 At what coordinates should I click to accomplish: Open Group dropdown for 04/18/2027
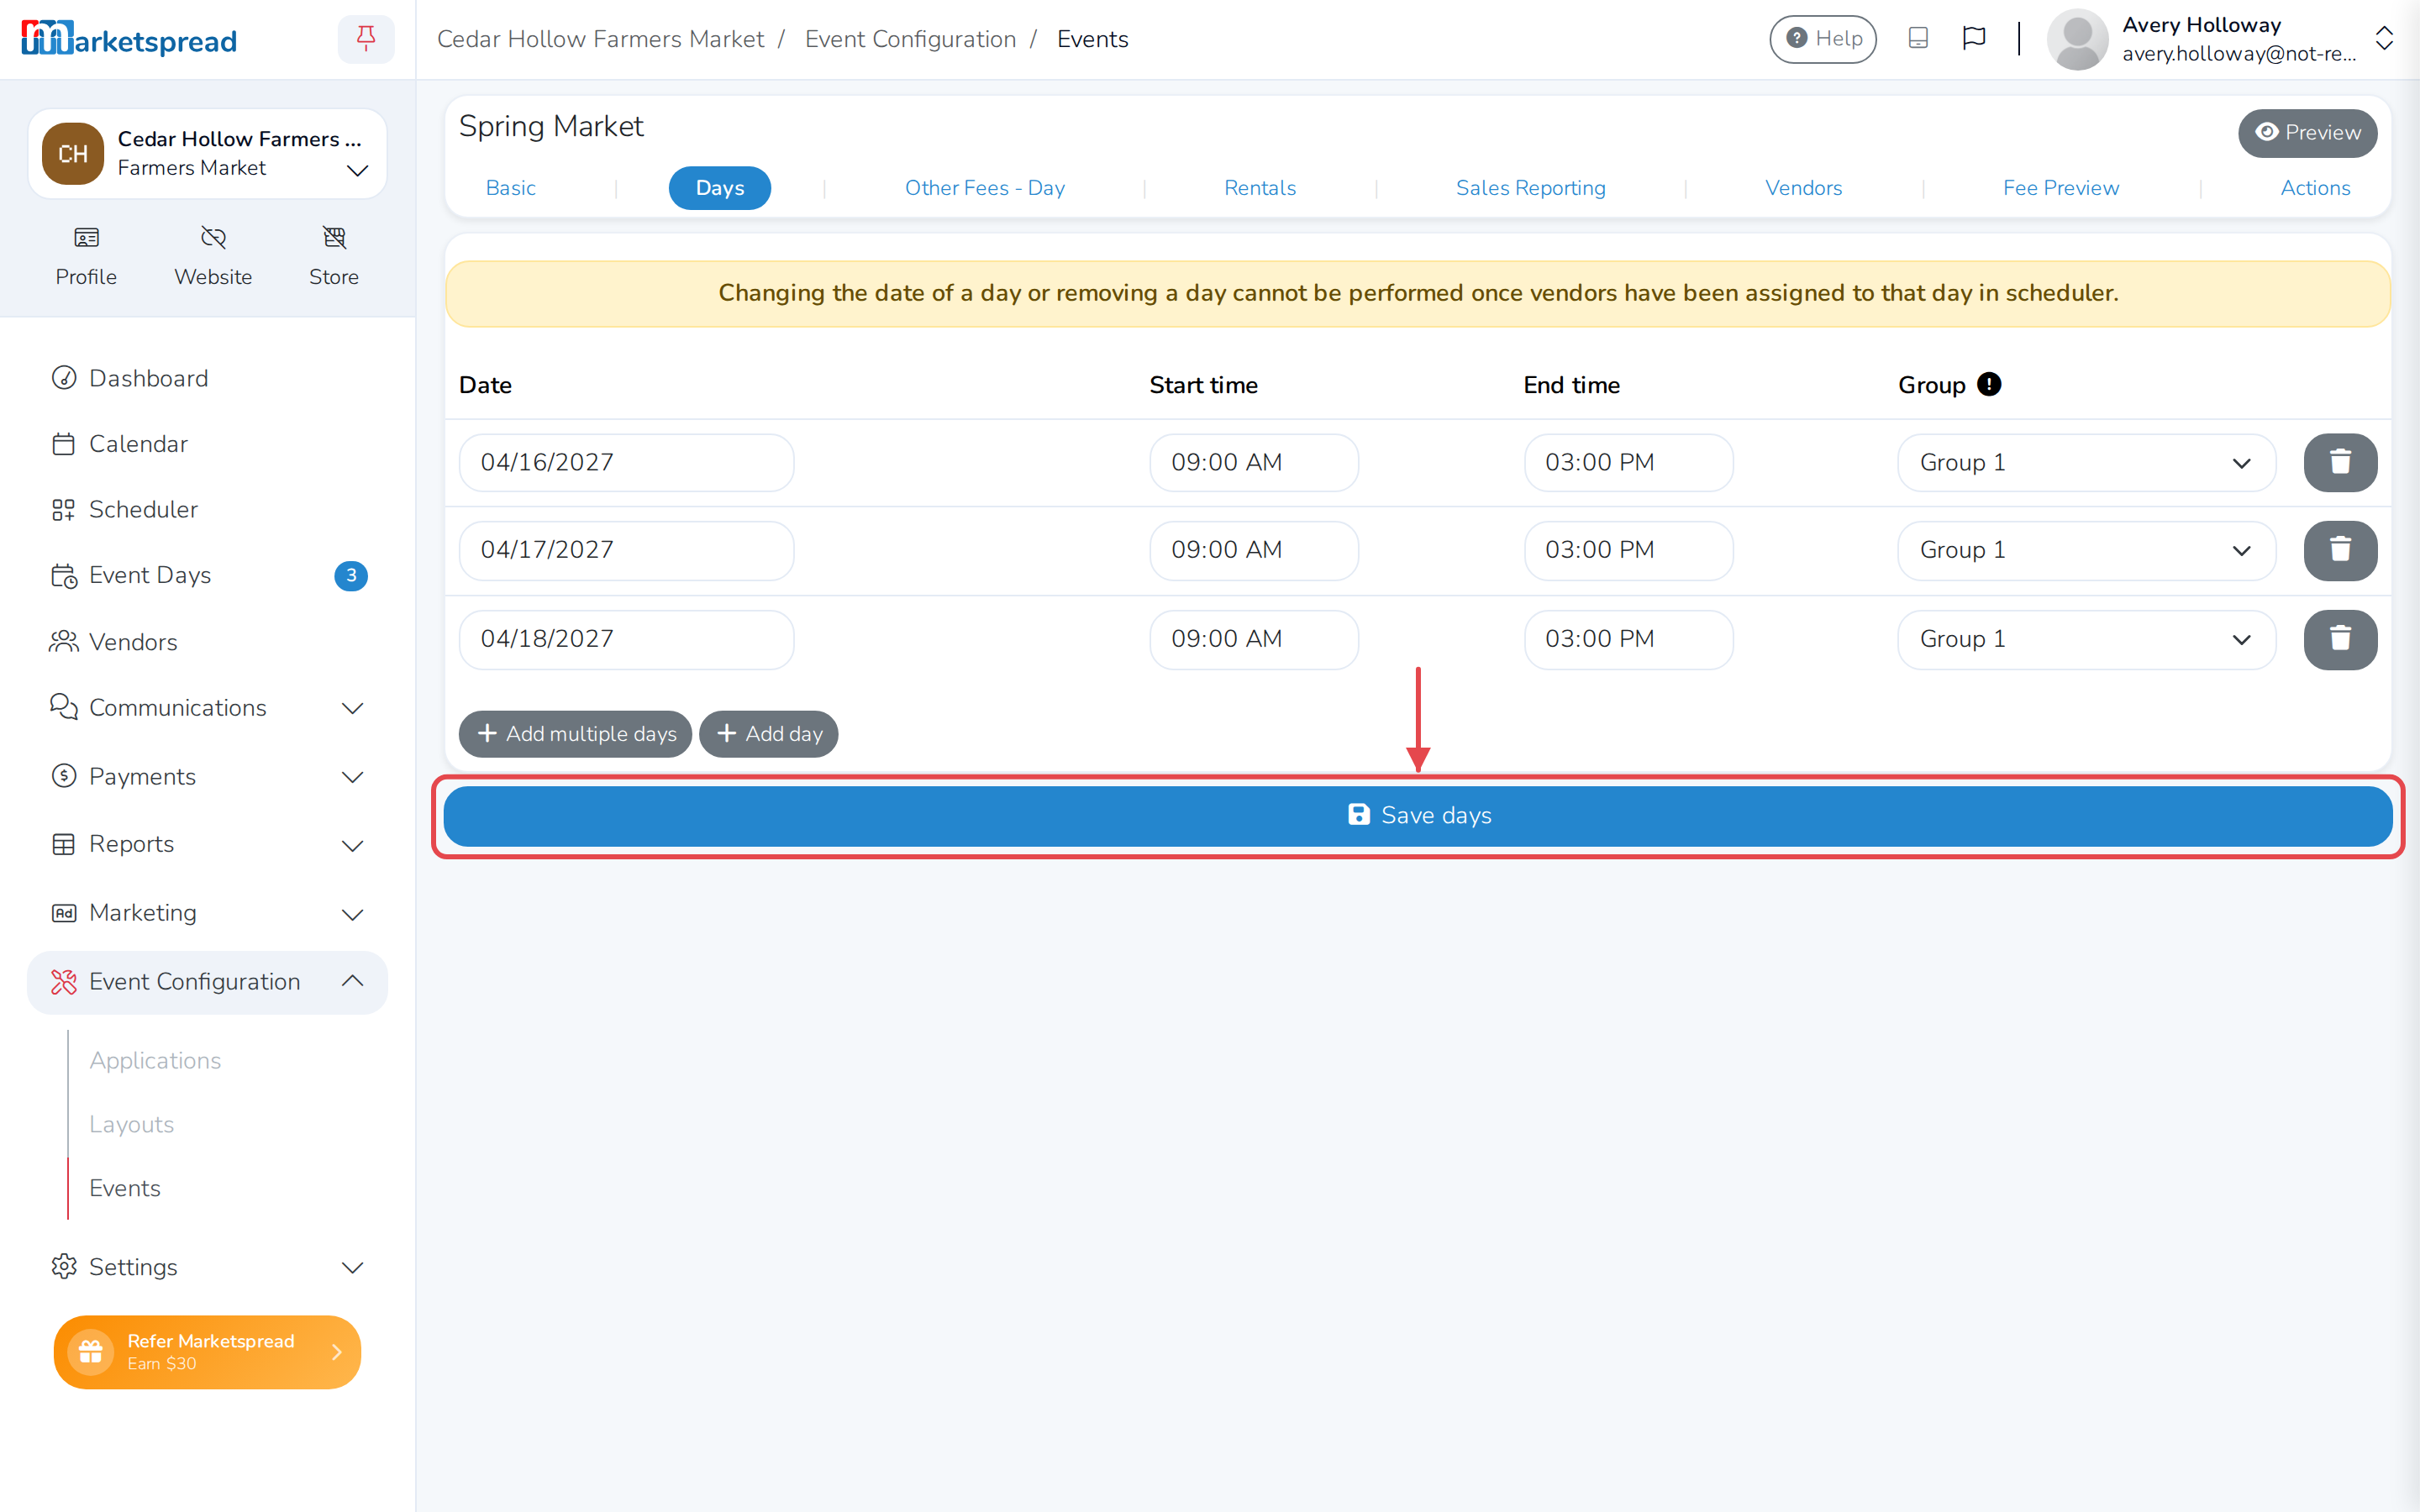2086,639
